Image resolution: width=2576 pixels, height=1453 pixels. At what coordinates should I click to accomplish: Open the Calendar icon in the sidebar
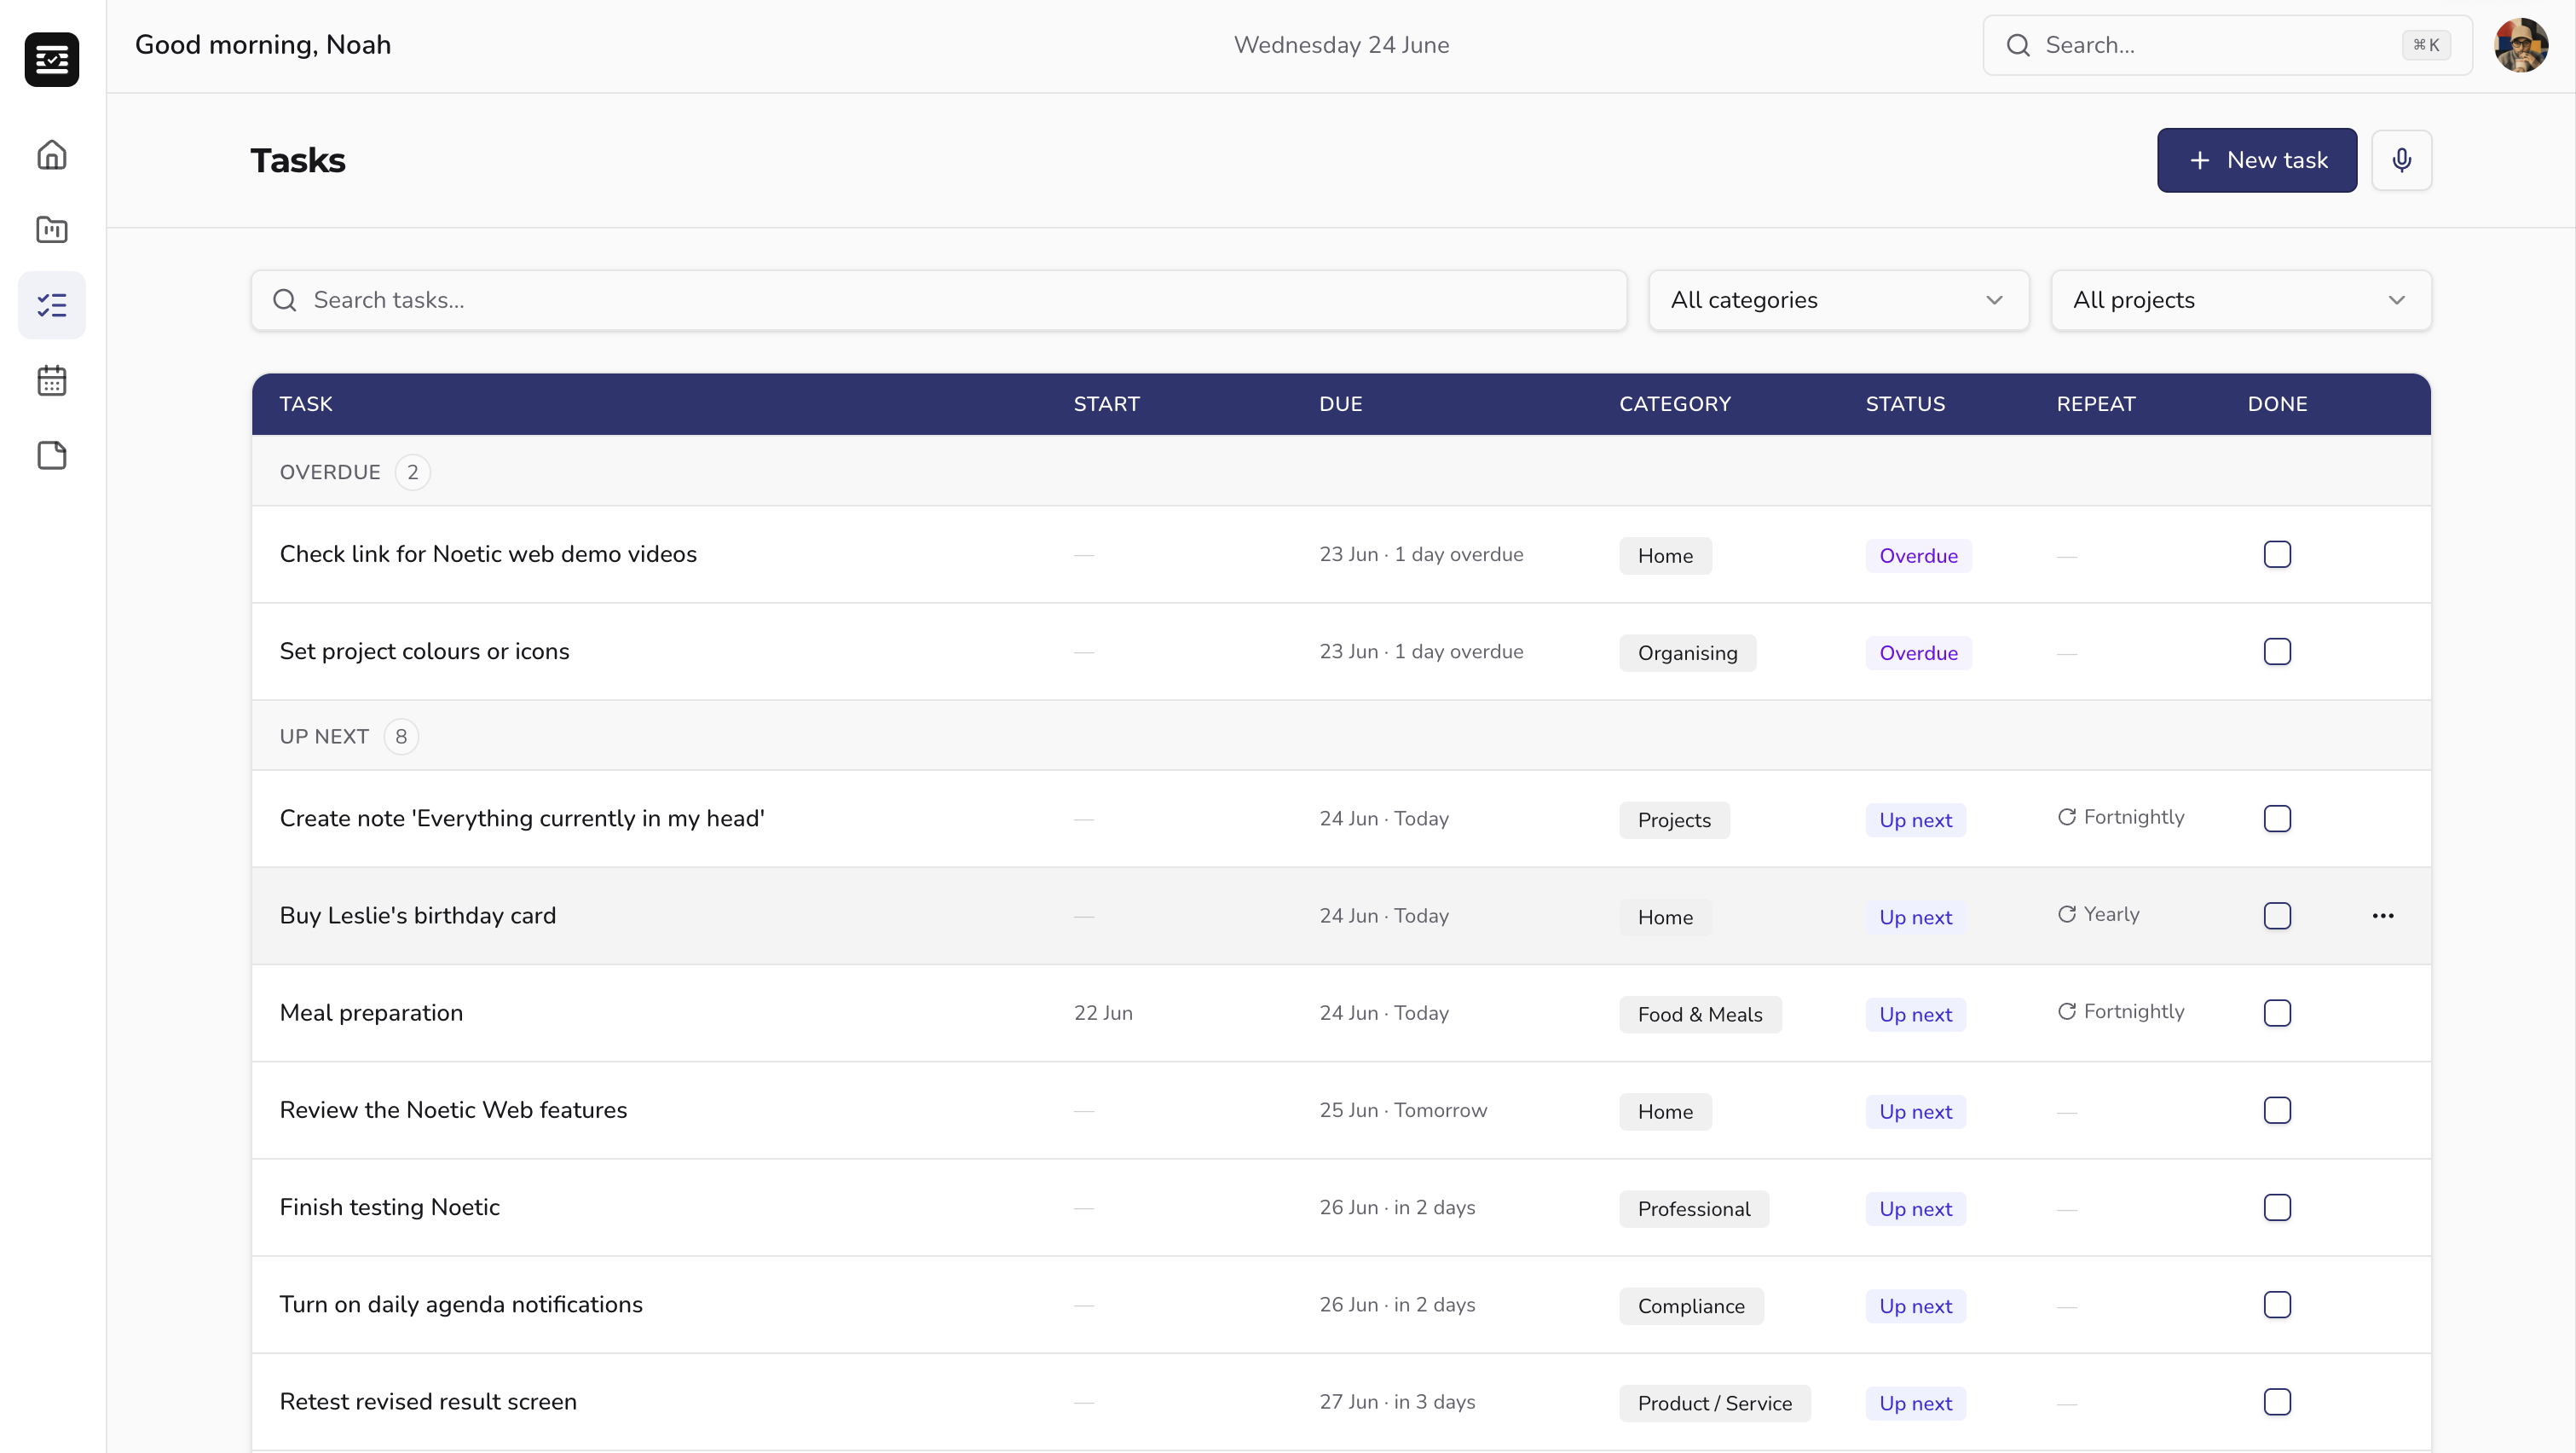(x=52, y=381)
